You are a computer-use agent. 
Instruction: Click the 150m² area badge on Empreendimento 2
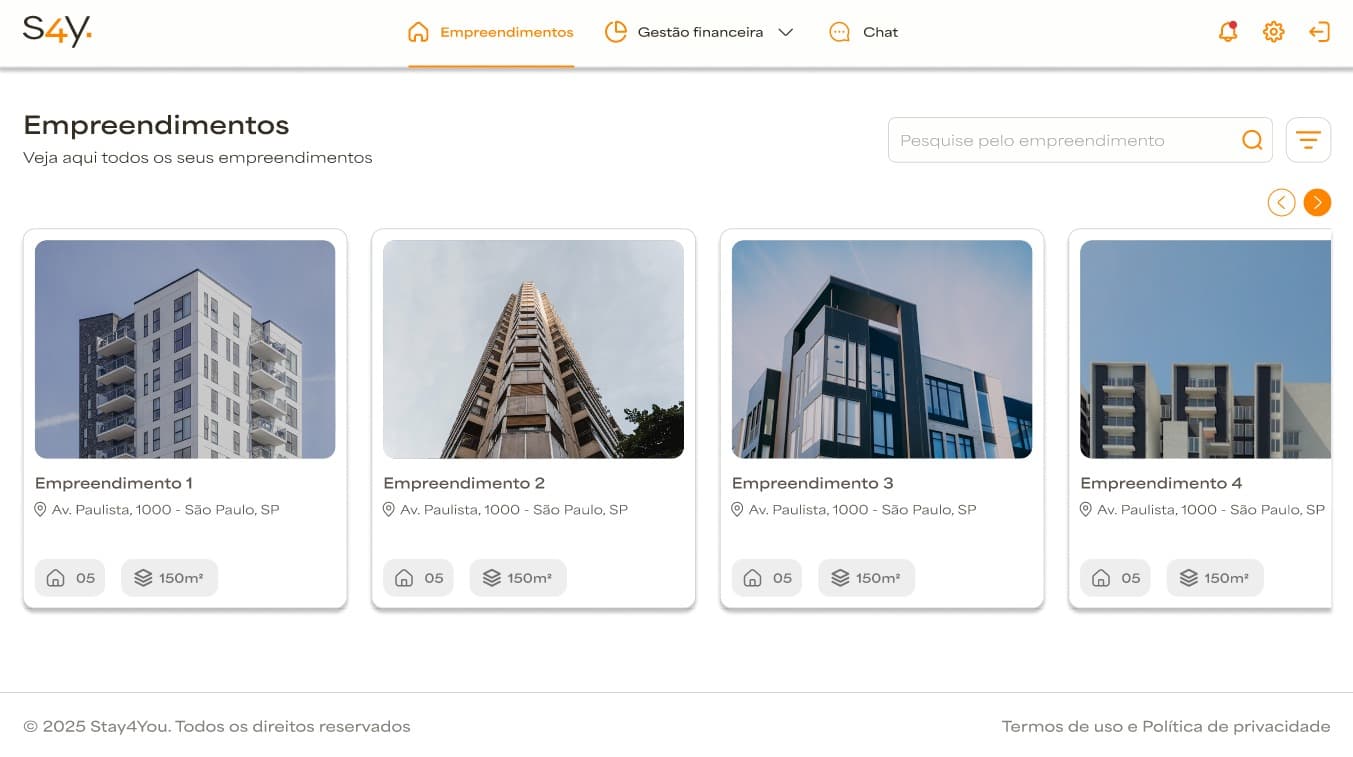[518, 578]
